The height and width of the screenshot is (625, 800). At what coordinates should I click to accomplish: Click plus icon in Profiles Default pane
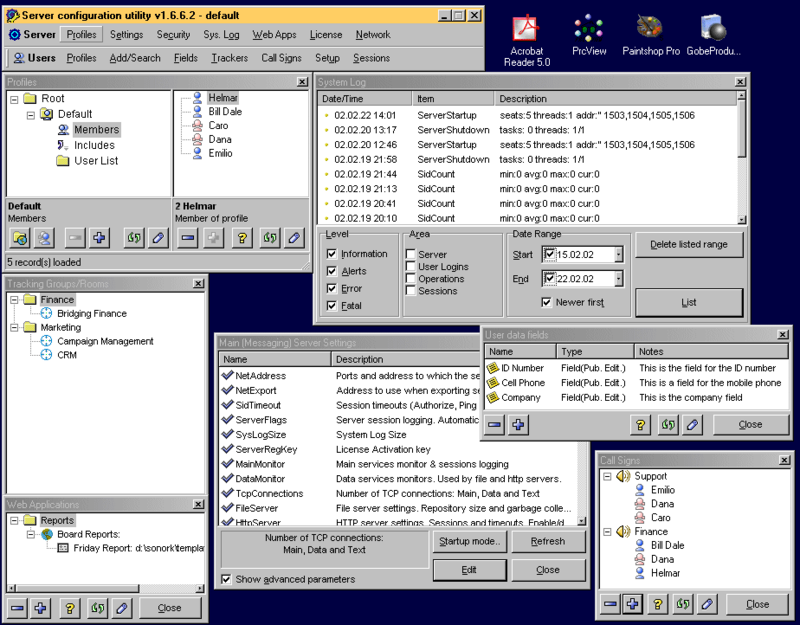[99, 238]
